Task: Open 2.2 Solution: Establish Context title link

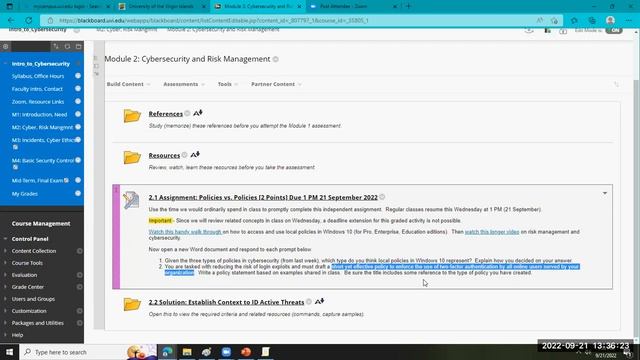Action: [x=226, y=302]
